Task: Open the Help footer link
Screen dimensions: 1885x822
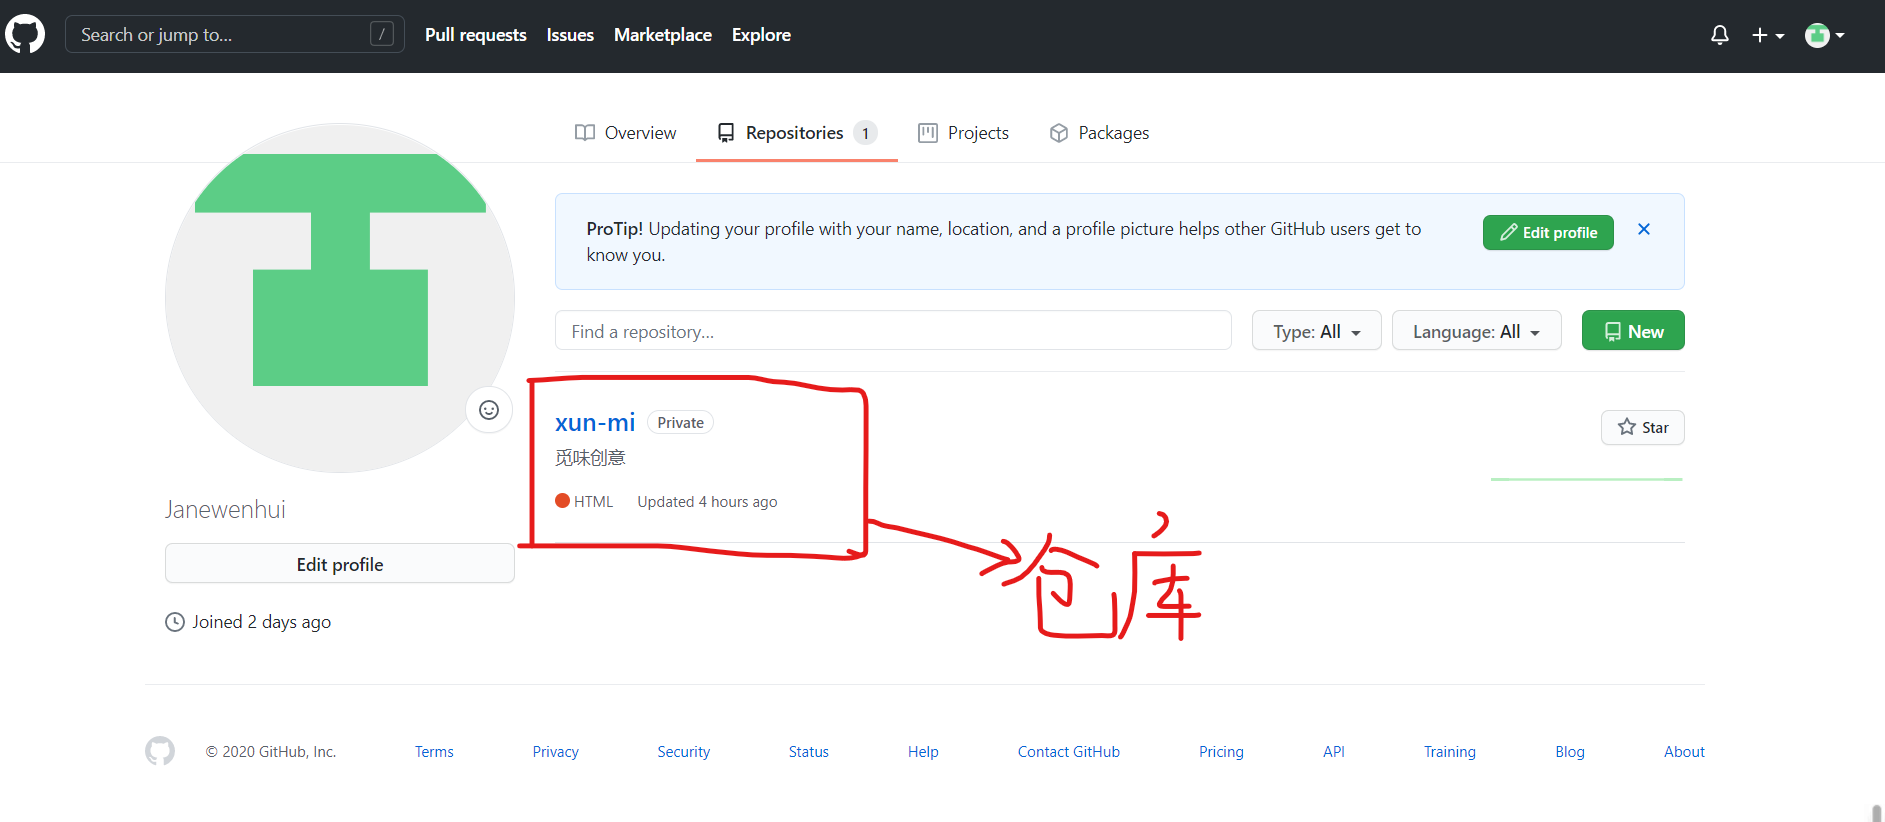Action: (923, 752)
